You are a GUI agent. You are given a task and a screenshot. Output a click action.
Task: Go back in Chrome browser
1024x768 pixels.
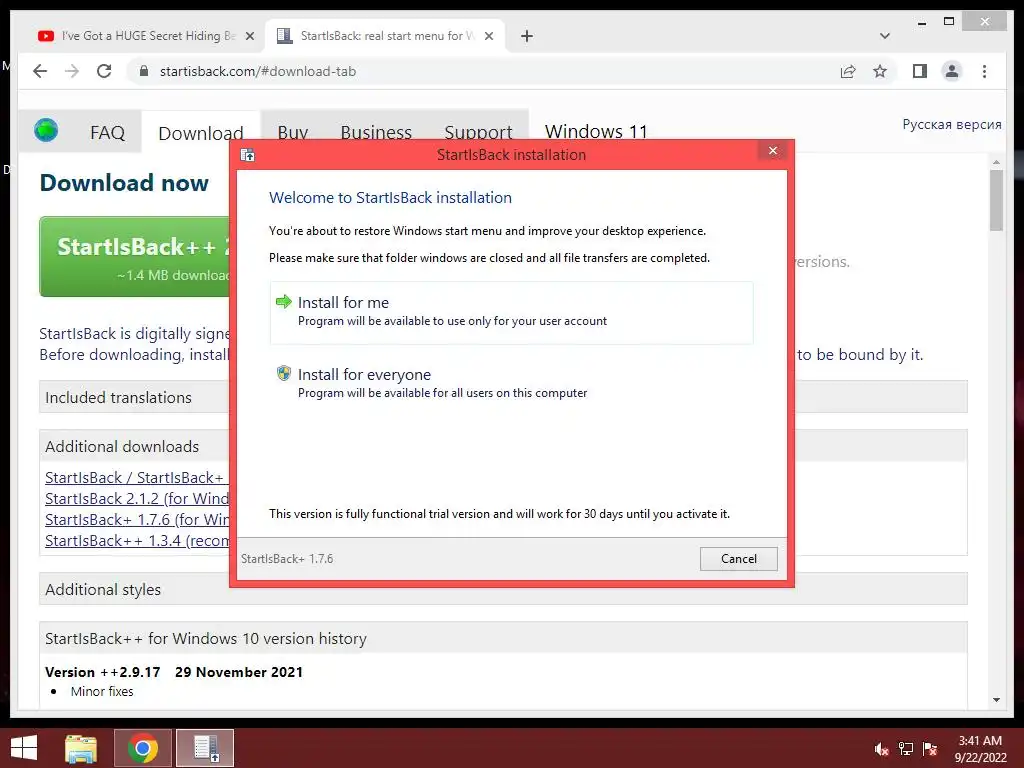point(40,71)
